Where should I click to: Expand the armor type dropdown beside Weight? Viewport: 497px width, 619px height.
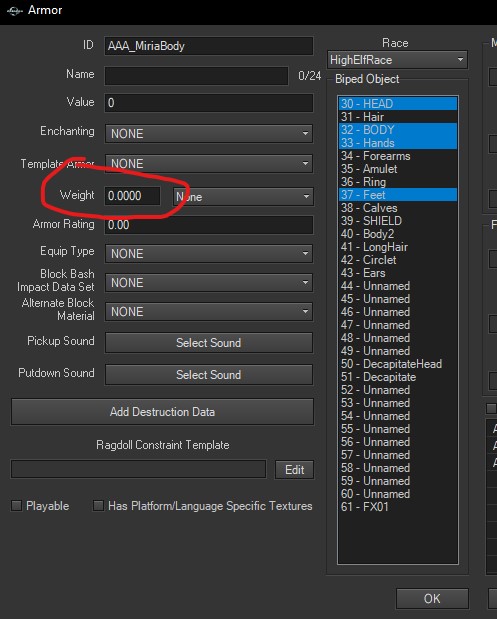(243, 196)
